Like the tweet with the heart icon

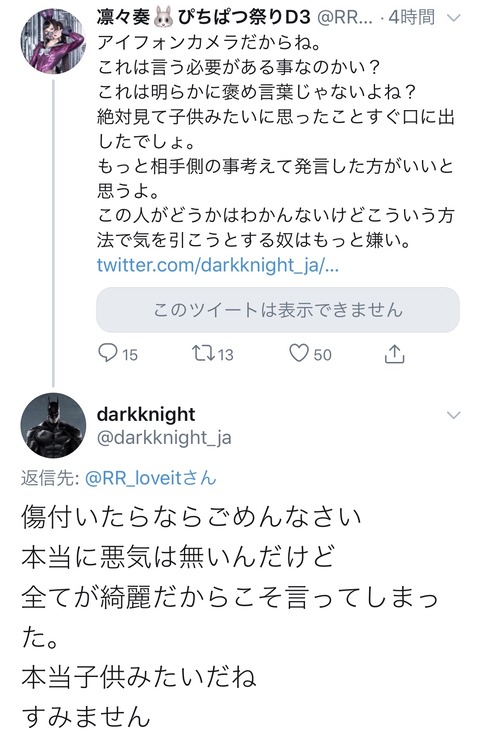click(298, 353)
